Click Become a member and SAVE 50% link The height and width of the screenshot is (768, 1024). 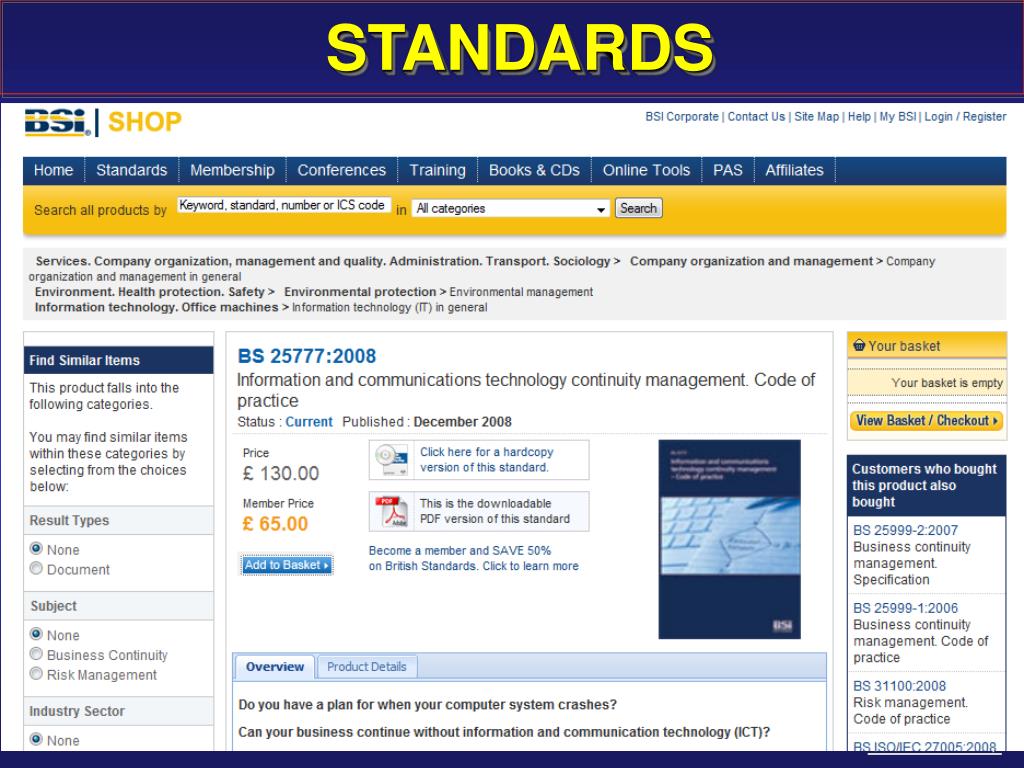(473, 558)
